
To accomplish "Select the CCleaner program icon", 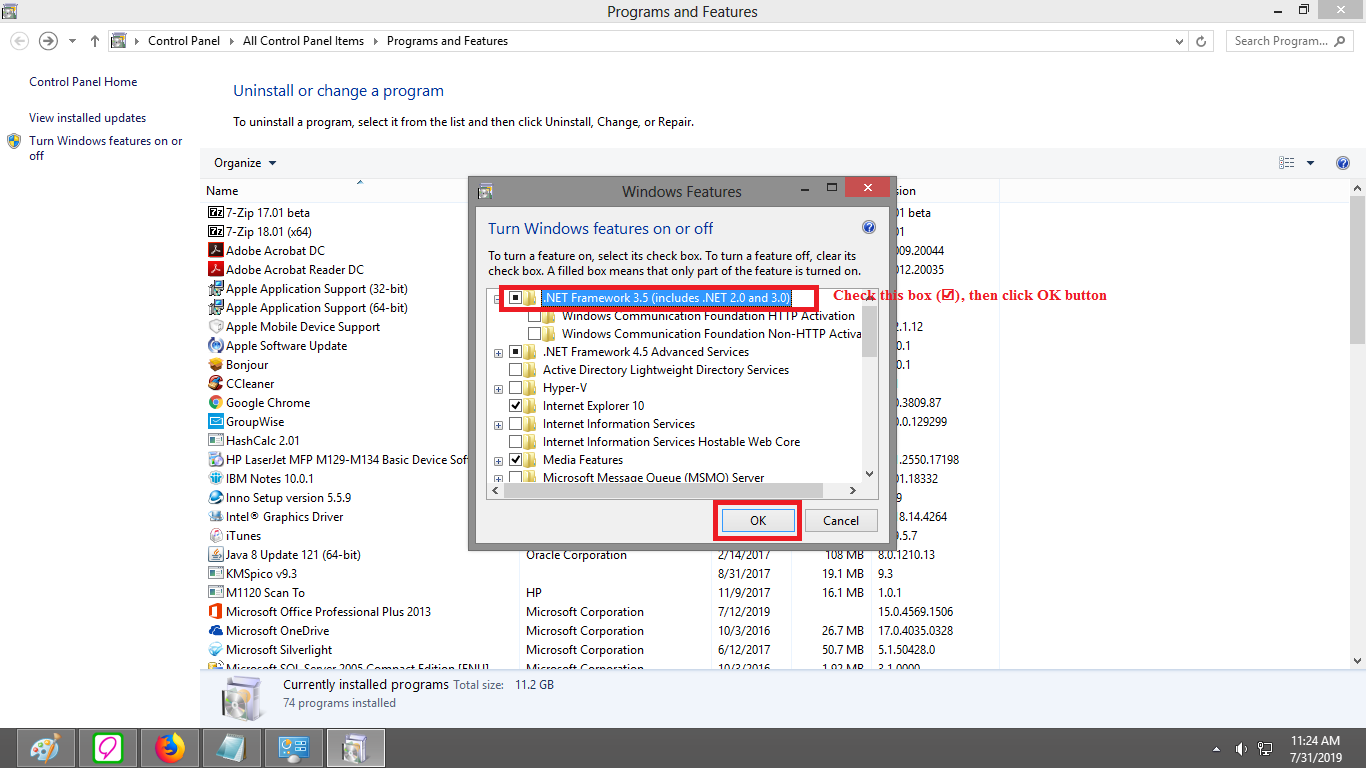I will click(x=215, y=384).
